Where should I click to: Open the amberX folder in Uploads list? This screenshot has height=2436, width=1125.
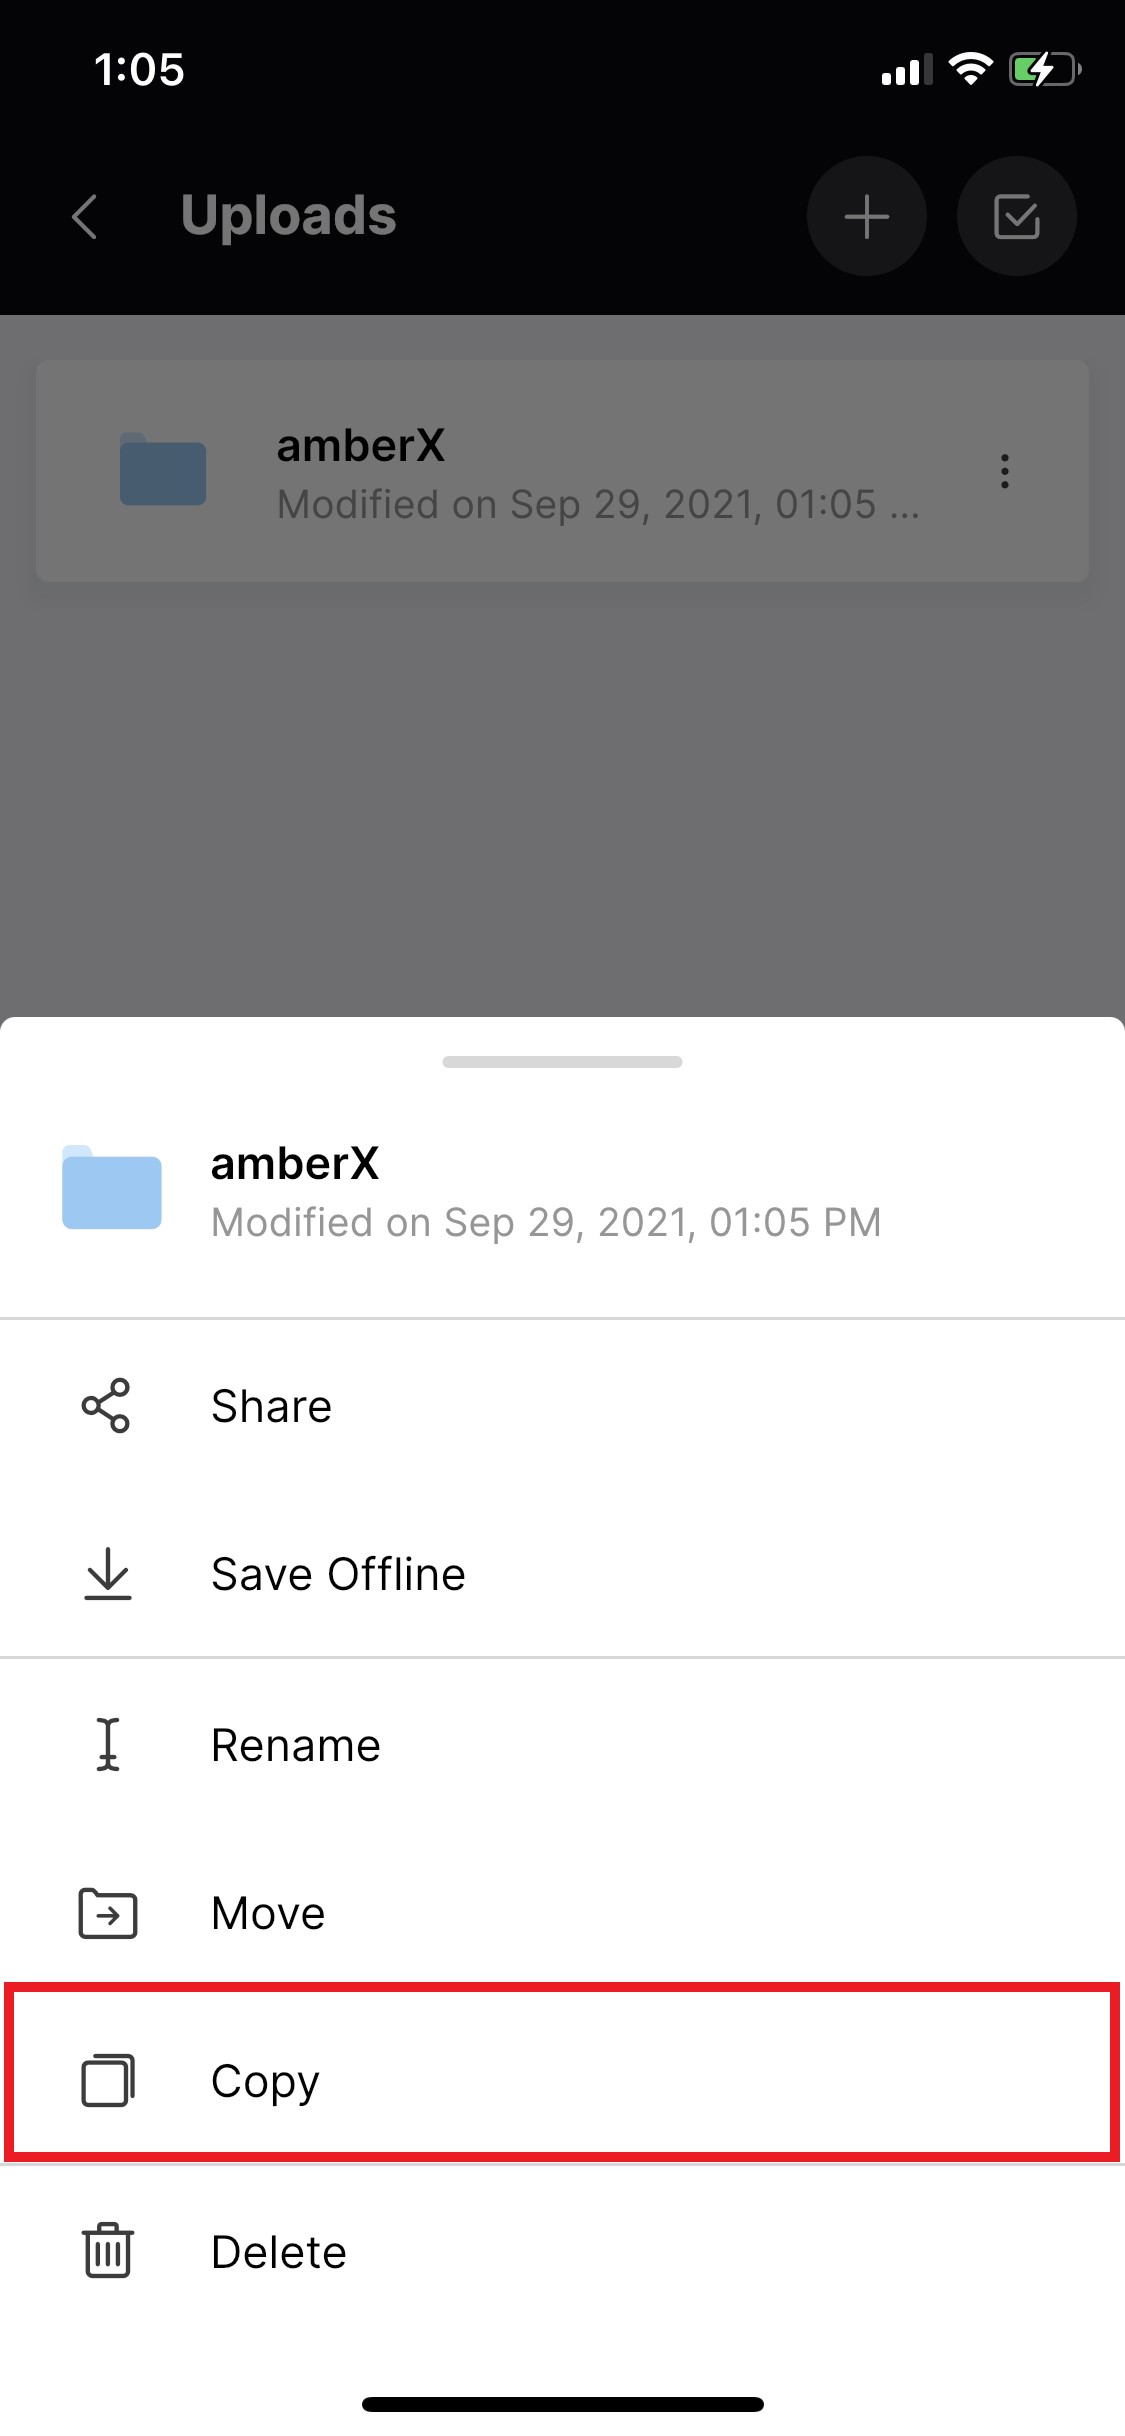(x=562, y=471)
